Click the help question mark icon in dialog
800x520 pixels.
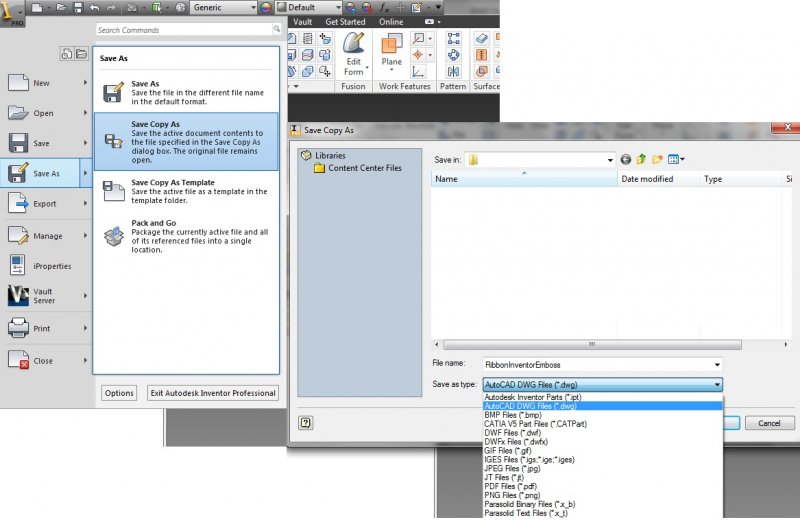click(x=306, y=423)
